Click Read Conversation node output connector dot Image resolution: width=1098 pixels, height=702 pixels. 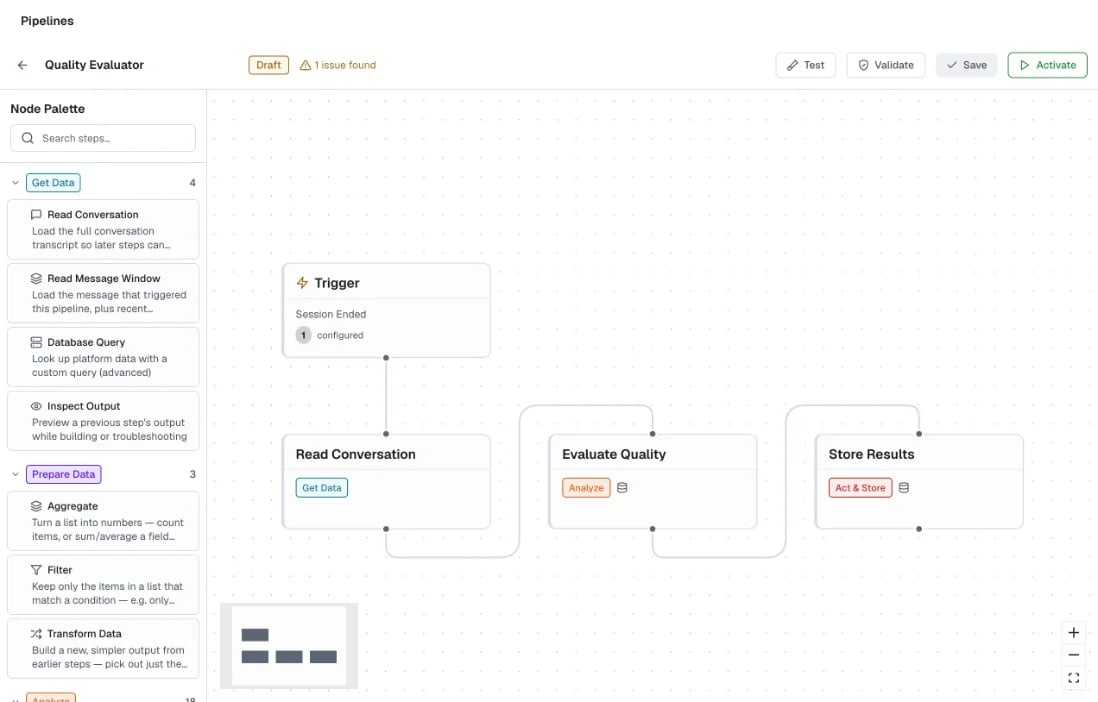point(386,529)
